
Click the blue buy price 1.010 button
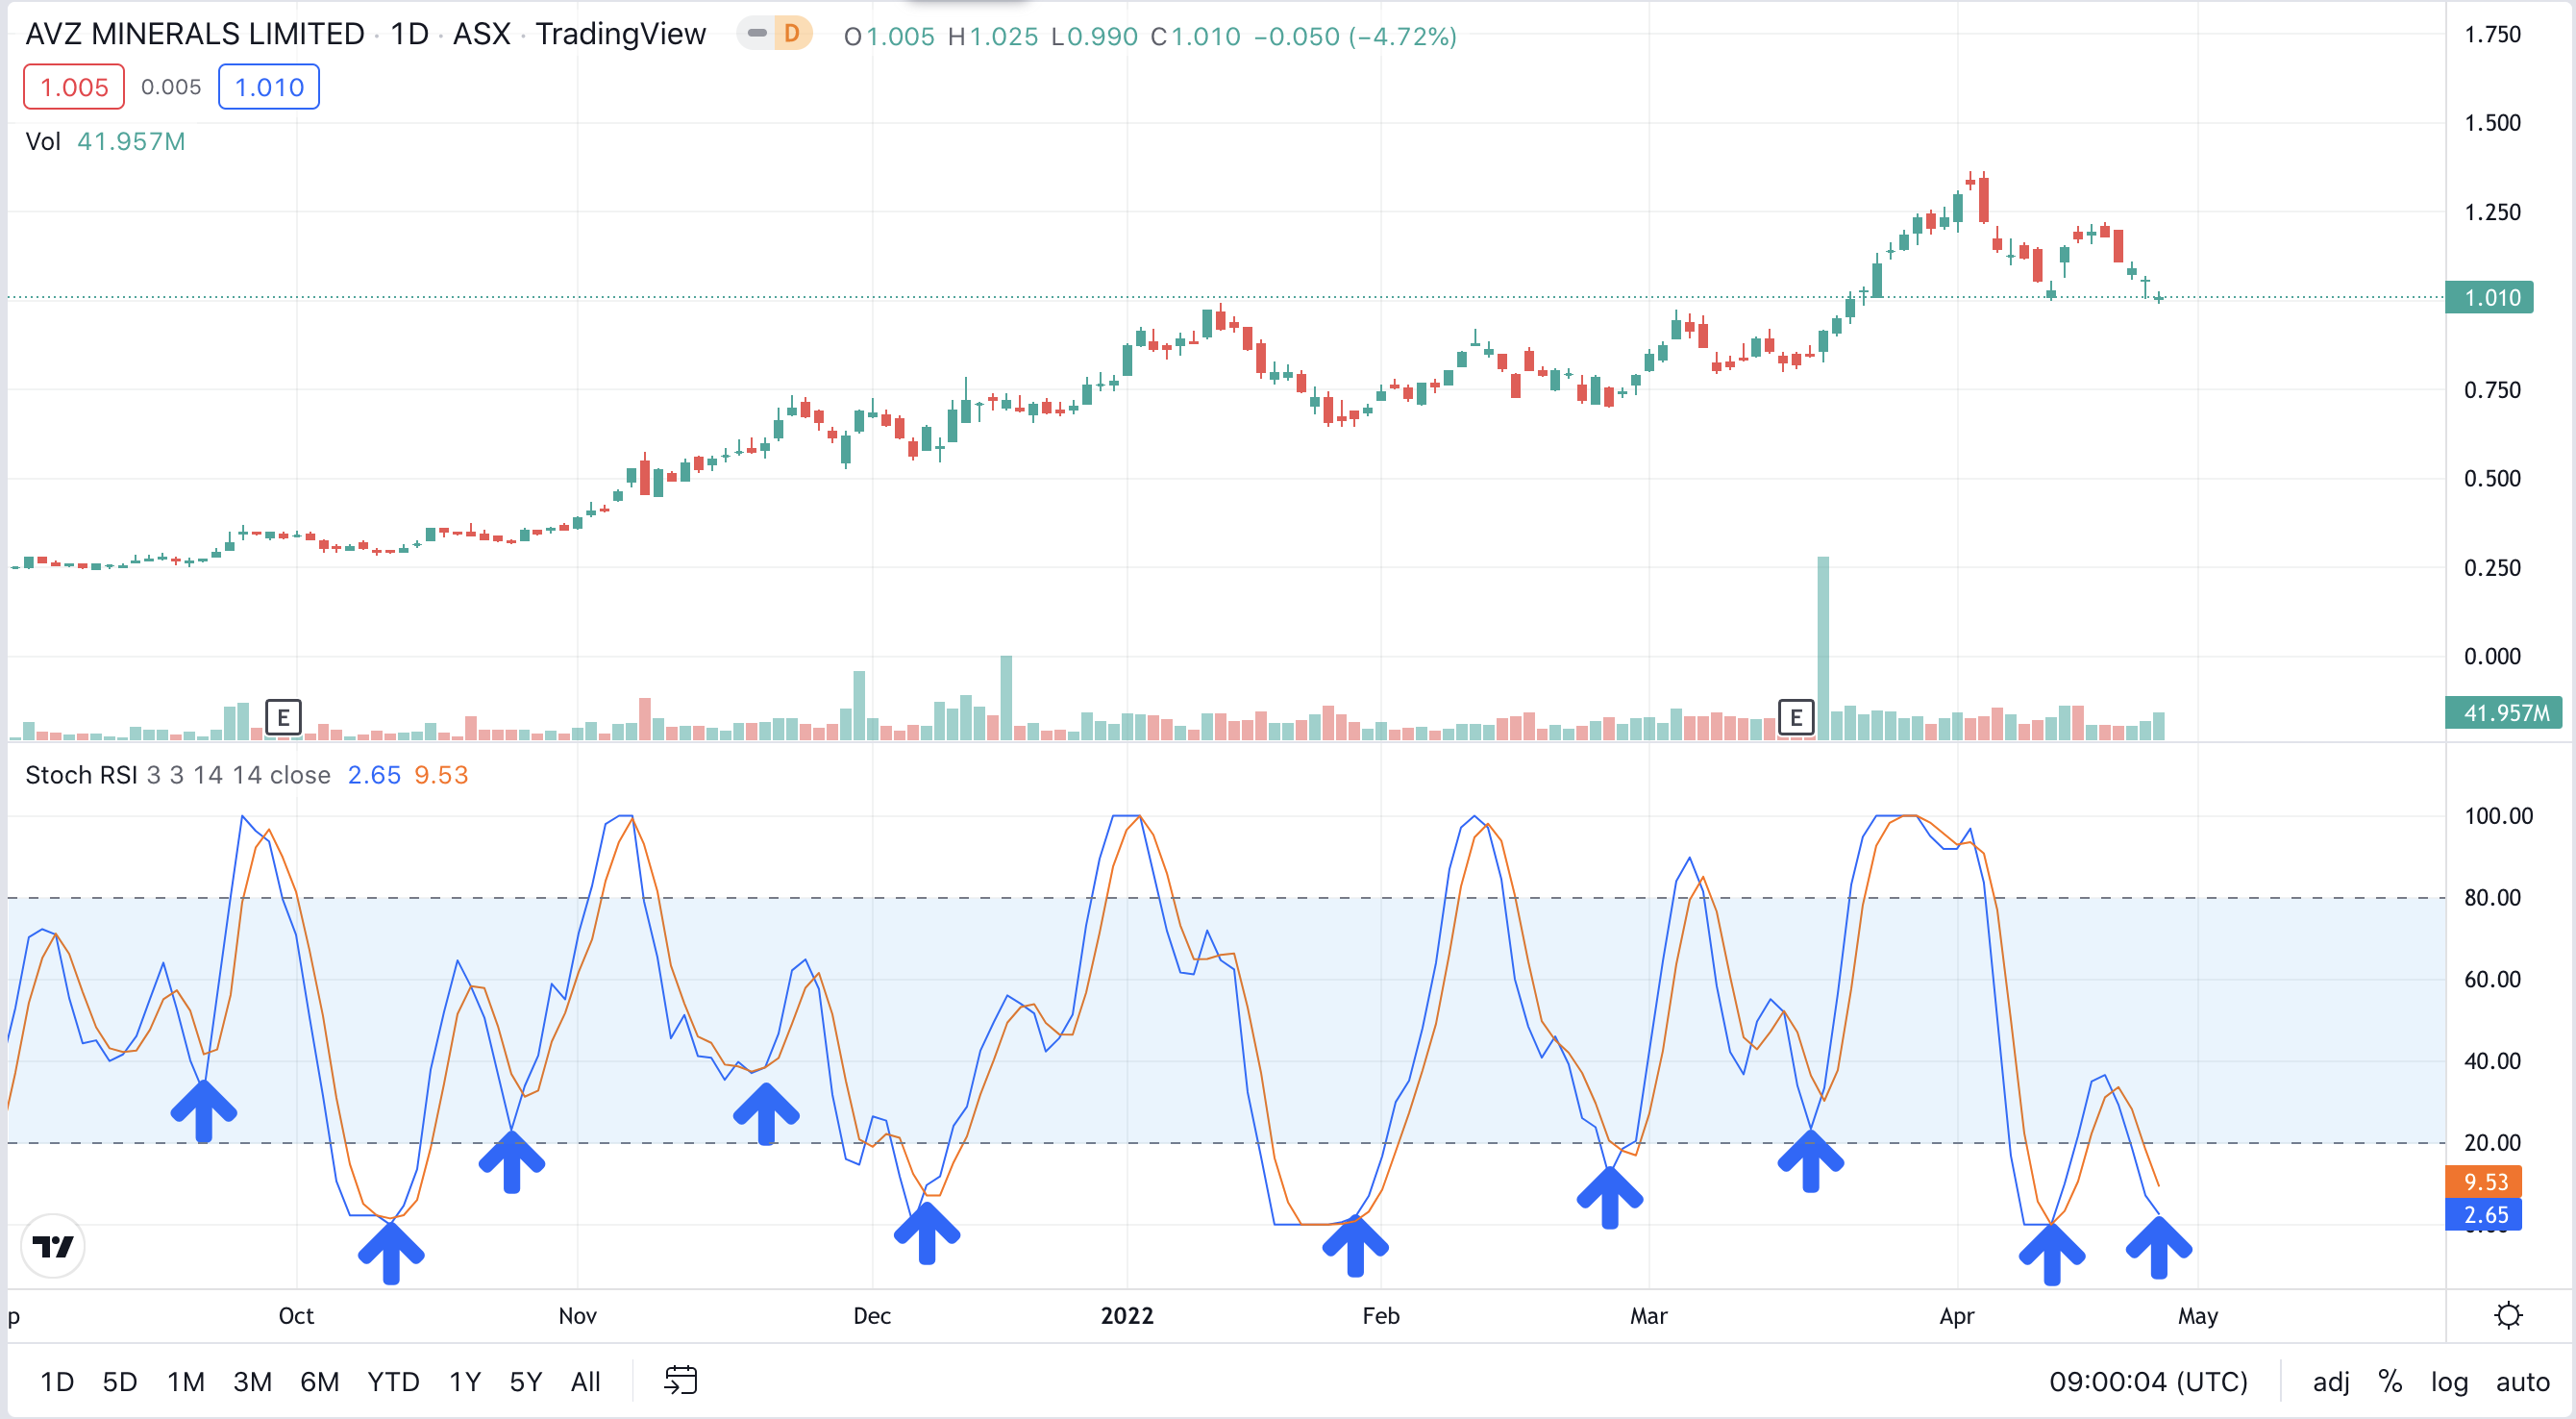point(269,87)
